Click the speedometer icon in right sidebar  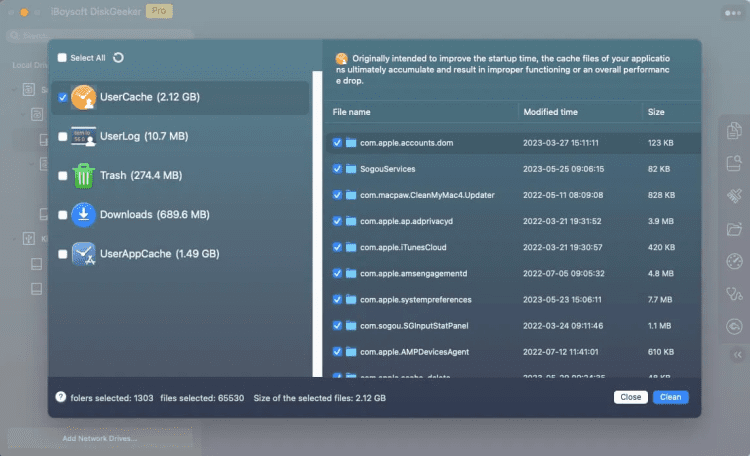(x=734, y=261)
